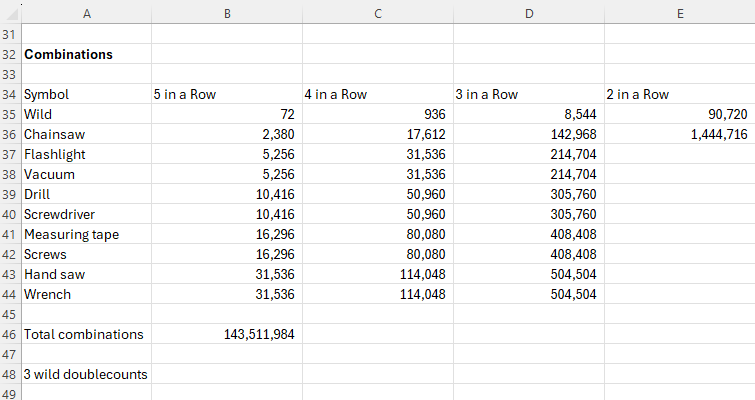Select column B header
This screenshot has width=755, height=400.
(x=226, y=13)
